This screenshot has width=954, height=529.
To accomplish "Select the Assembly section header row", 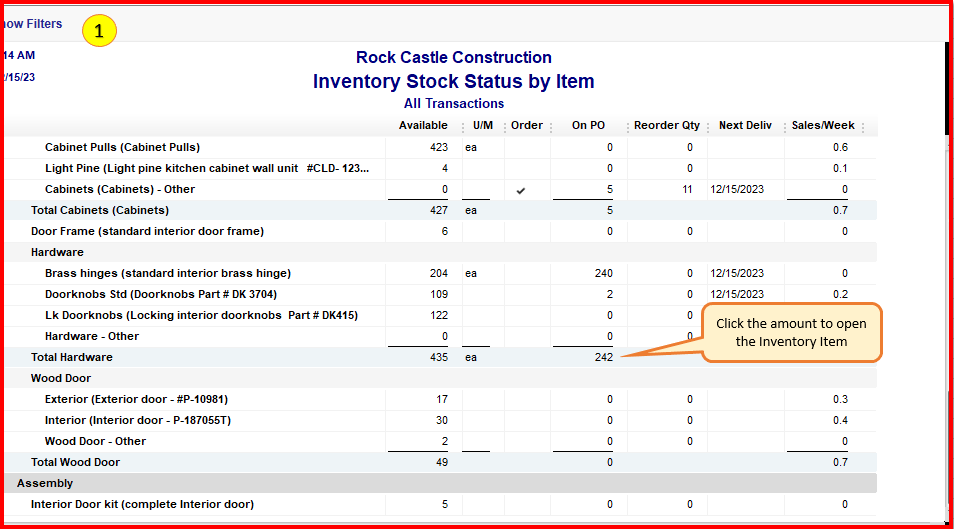I will pos(440,483).
